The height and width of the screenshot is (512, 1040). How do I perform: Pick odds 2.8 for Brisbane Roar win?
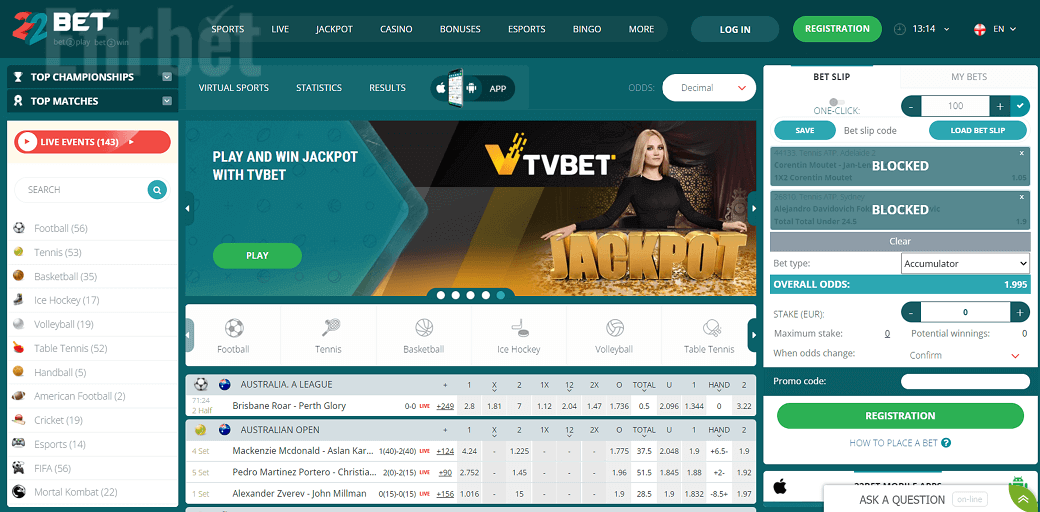pos(470,406)
